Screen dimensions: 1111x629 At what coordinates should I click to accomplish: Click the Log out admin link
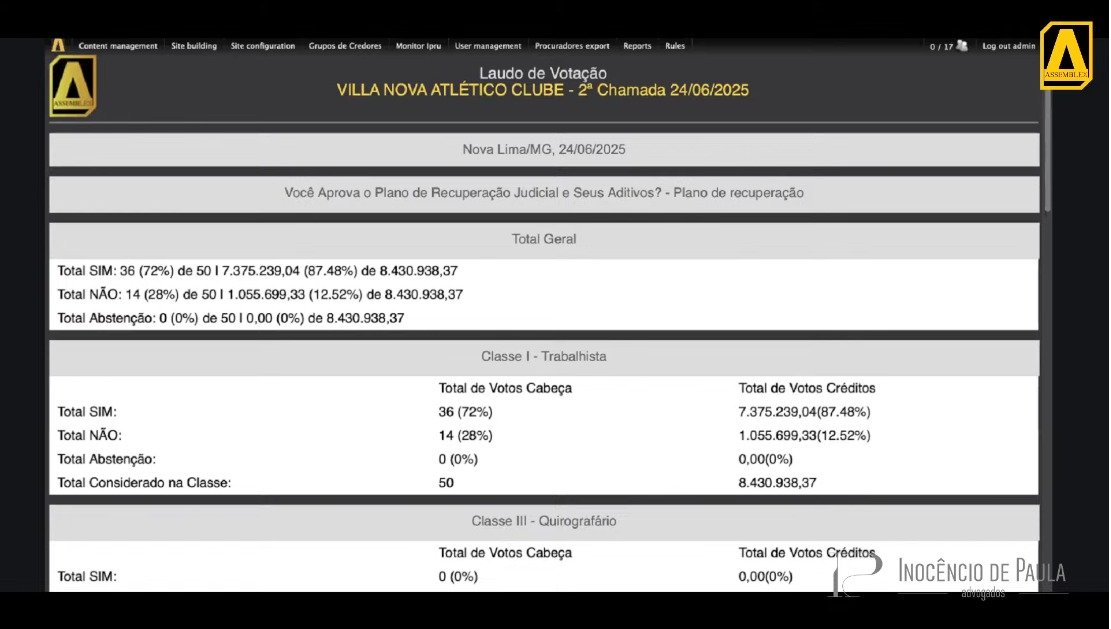[x=1008, y=46]
